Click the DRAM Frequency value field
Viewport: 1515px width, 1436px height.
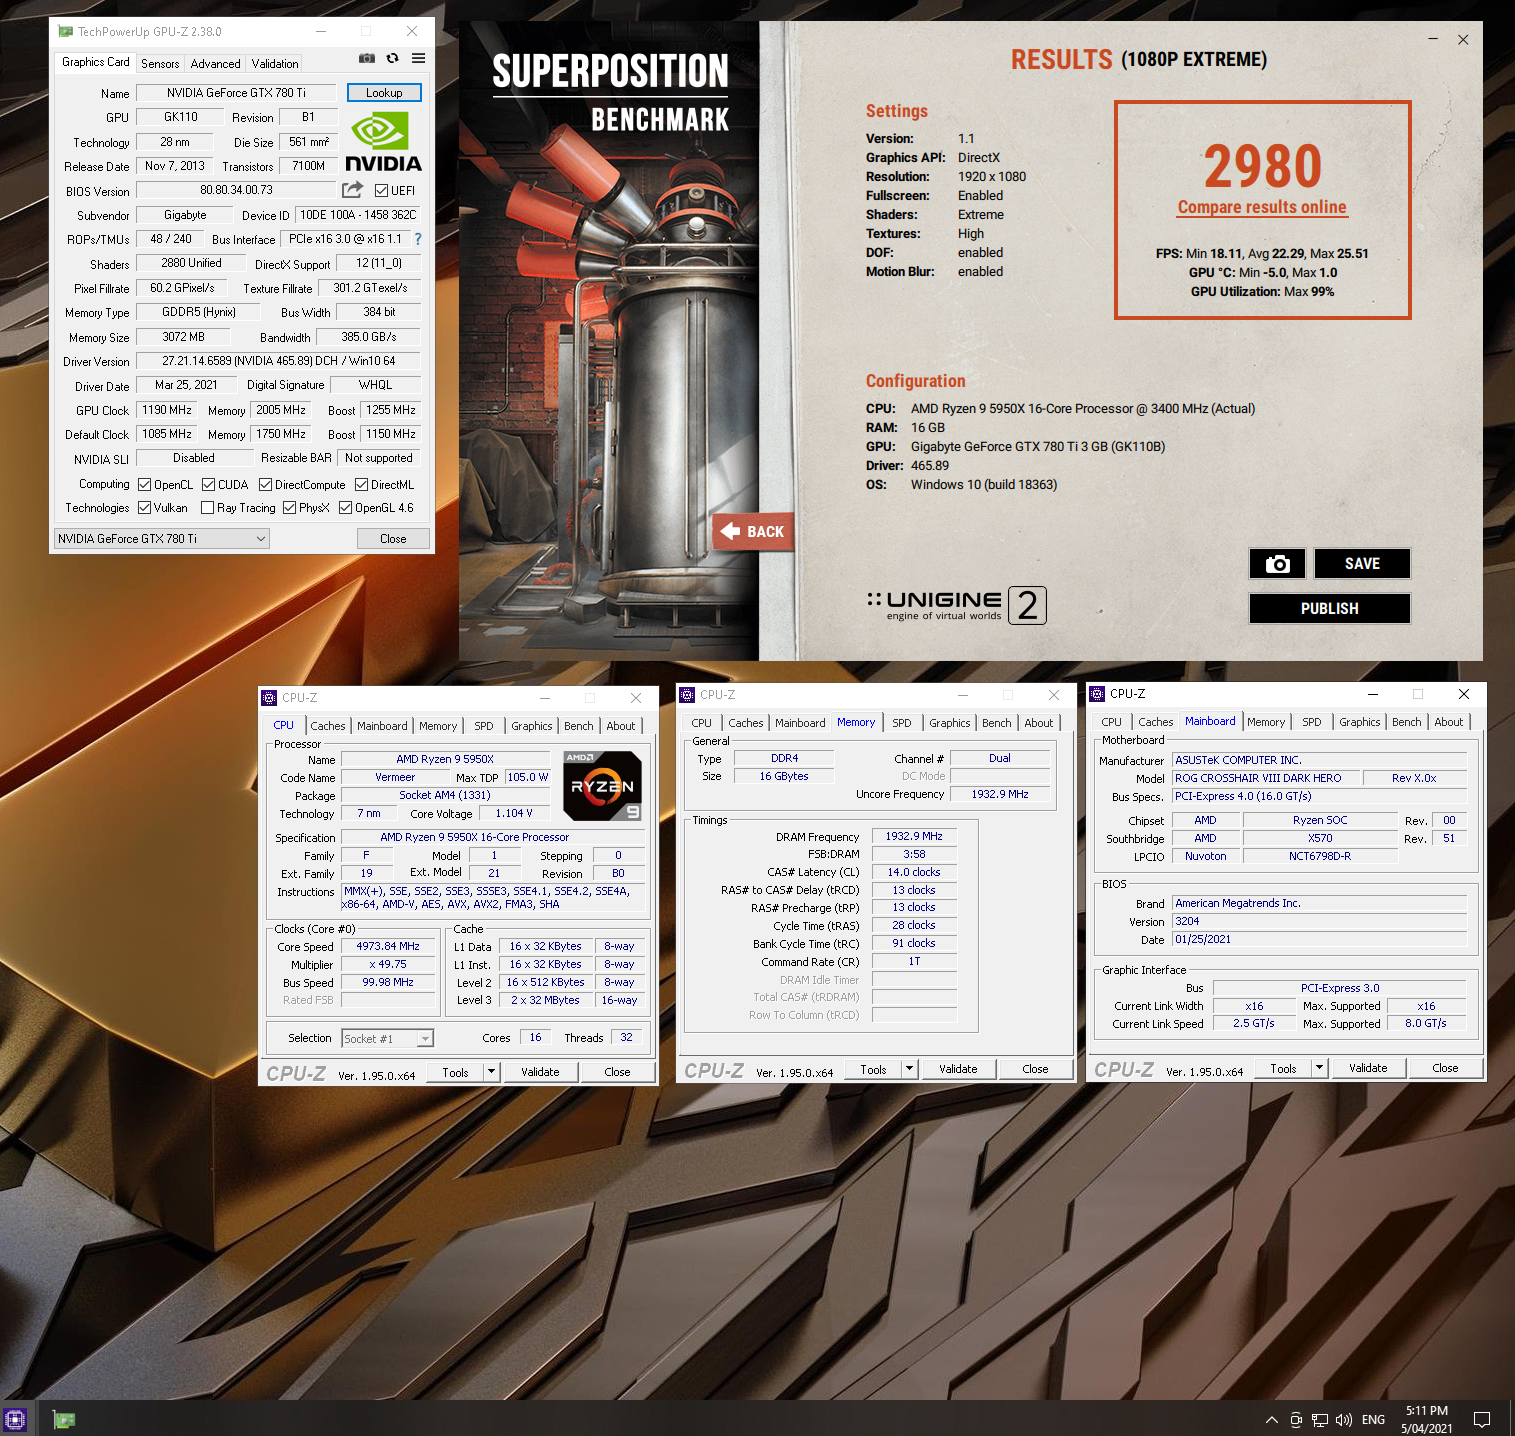pos(914,836)
